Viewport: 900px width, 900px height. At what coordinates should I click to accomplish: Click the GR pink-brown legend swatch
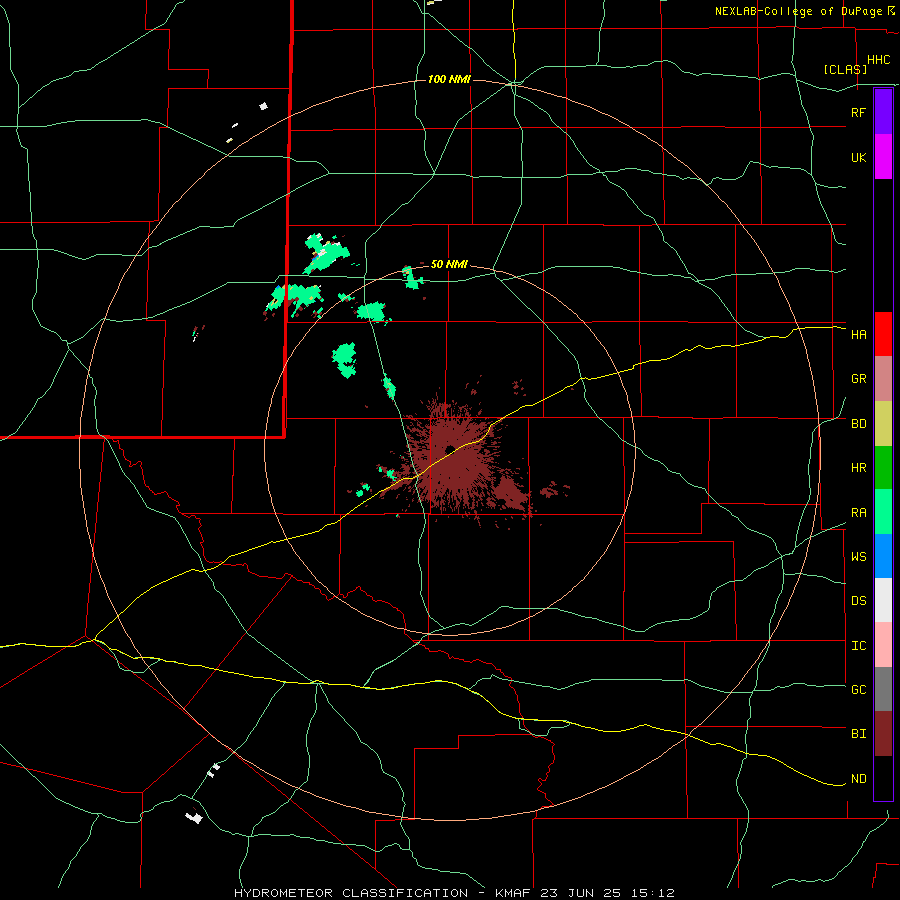[x=883, y=379]
